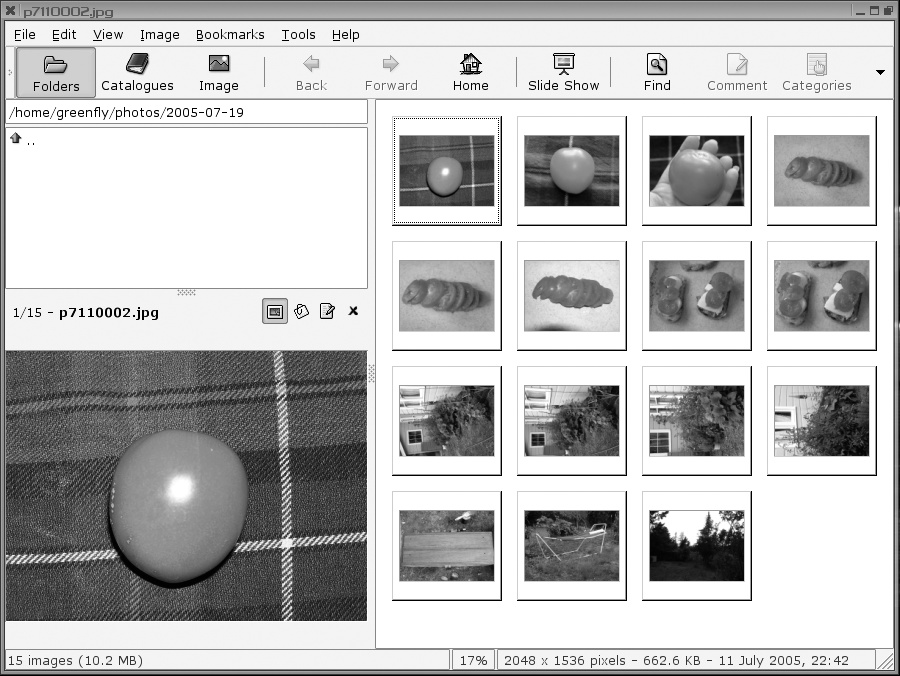Screen dimensions: 900x676
Task: Expand the toolbar overflow arrow on the right
Action: 881,71
